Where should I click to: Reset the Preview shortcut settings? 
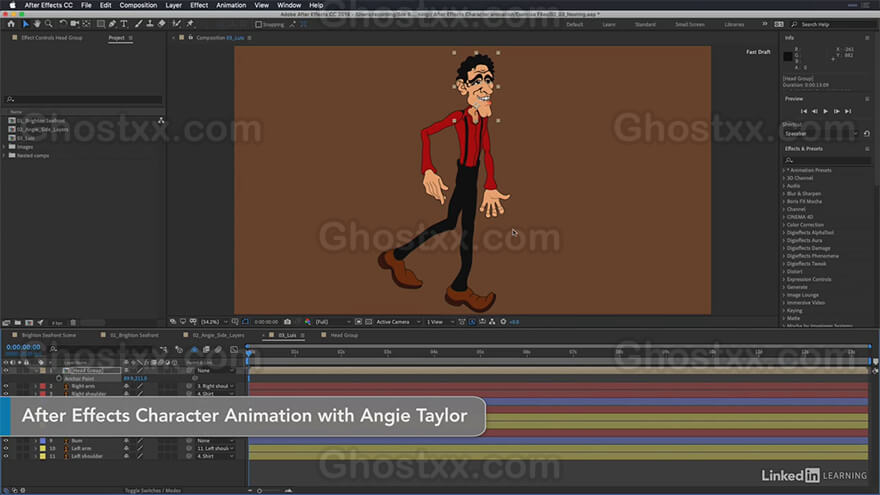pos(867,134)
